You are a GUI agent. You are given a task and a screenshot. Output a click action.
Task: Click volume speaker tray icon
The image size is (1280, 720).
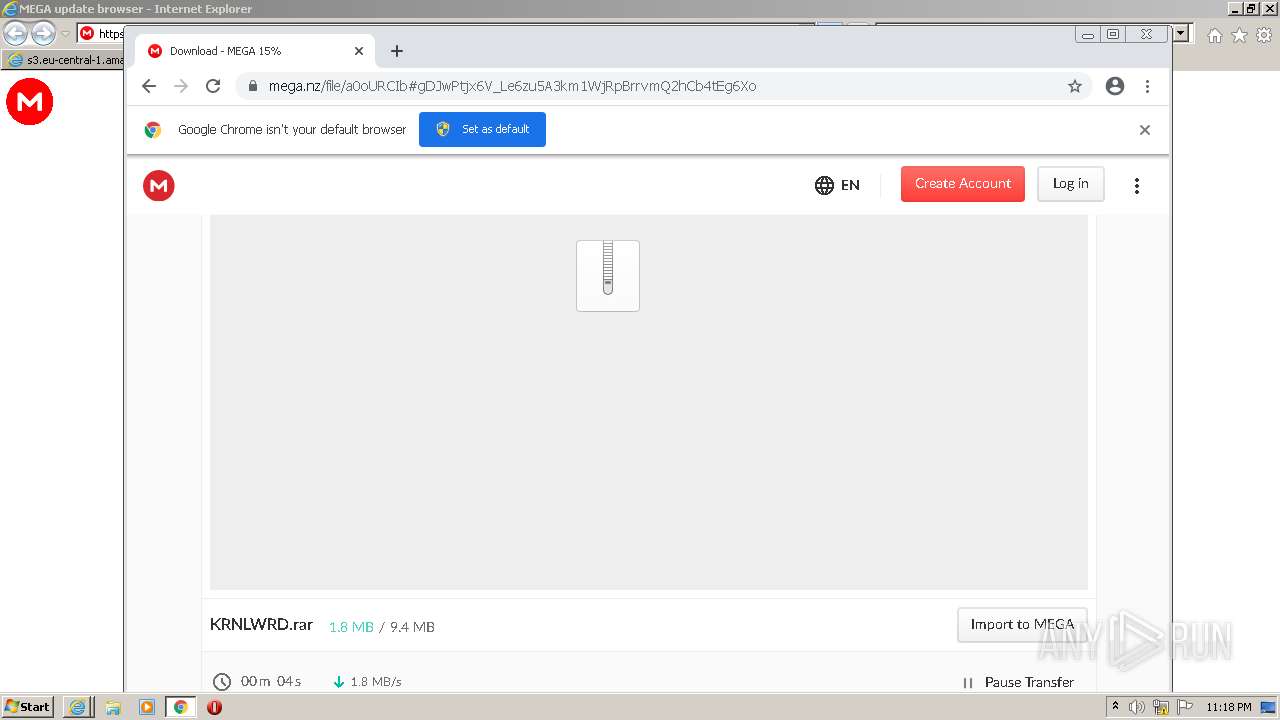tap(1137, 707)
